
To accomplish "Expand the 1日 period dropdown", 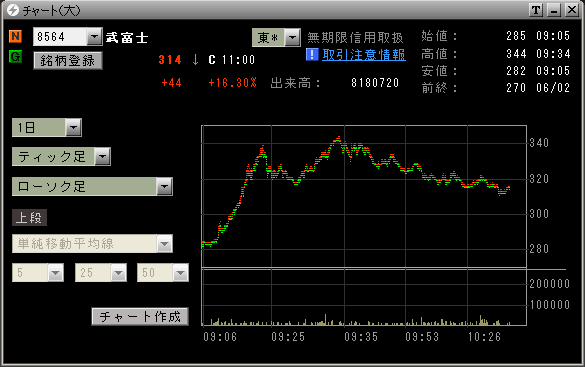I will pos(73,128).
